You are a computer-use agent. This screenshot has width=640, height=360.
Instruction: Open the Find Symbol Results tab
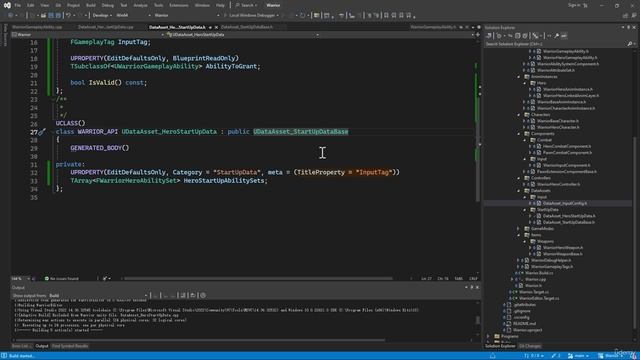pyautogui.click(x=70, y=346)
